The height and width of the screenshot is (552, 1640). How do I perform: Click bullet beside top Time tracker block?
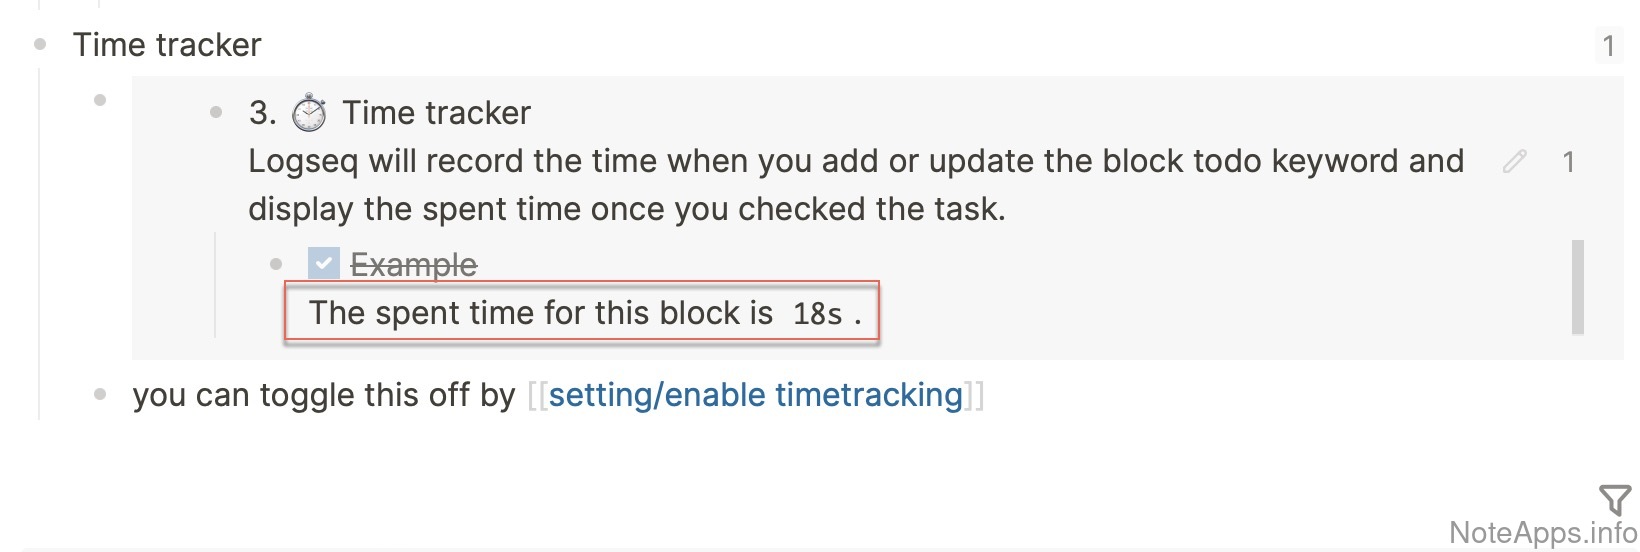pyautogui.click(x=40, y=44)
